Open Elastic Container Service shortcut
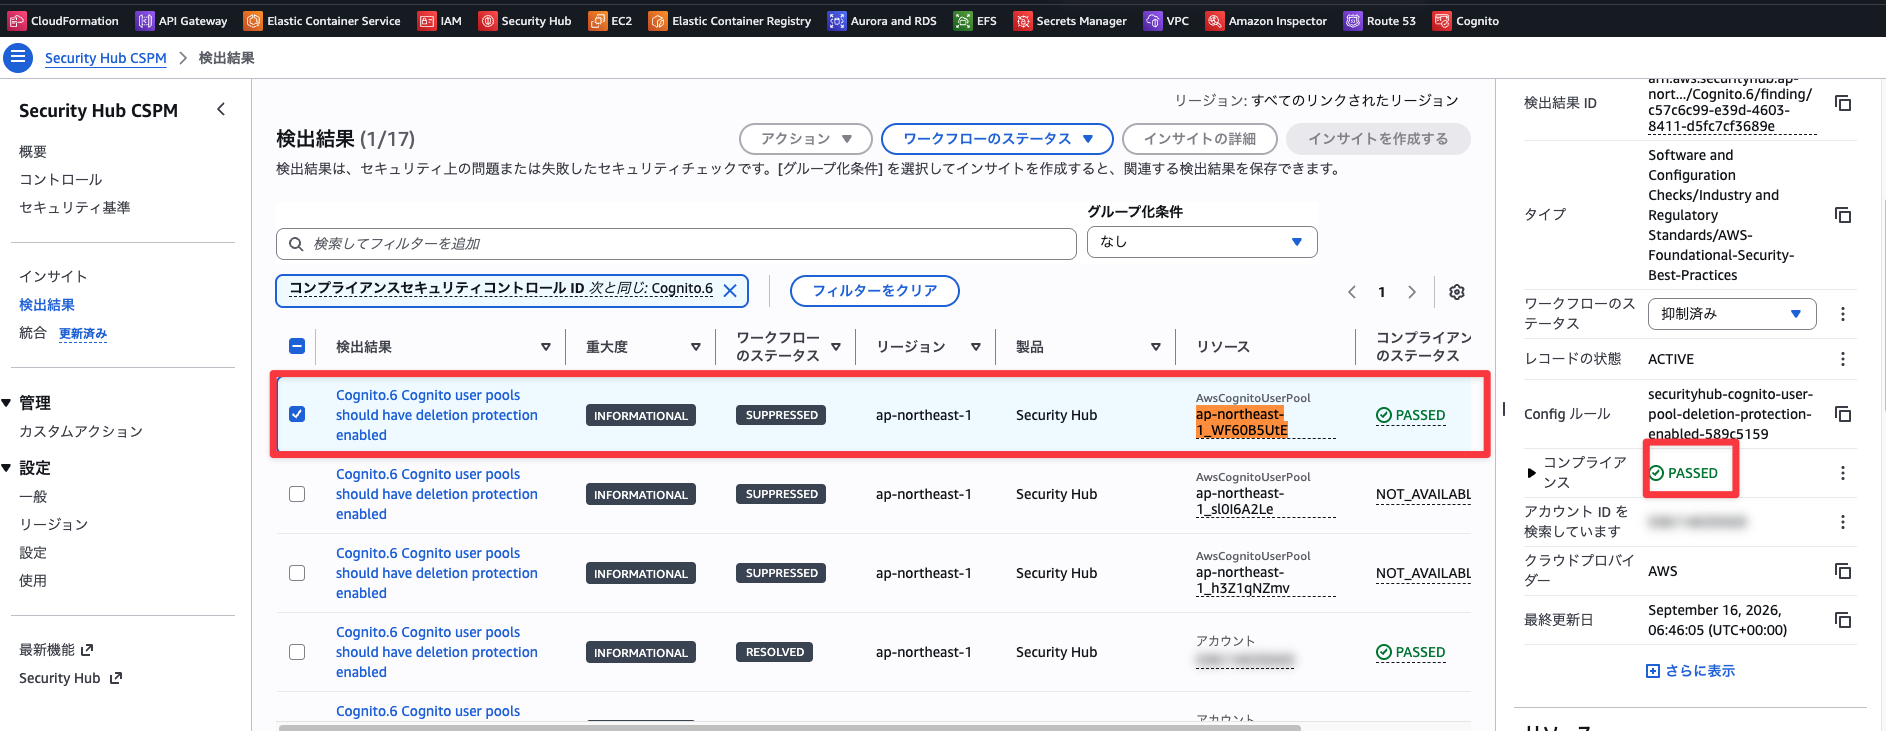 [322, 21]
